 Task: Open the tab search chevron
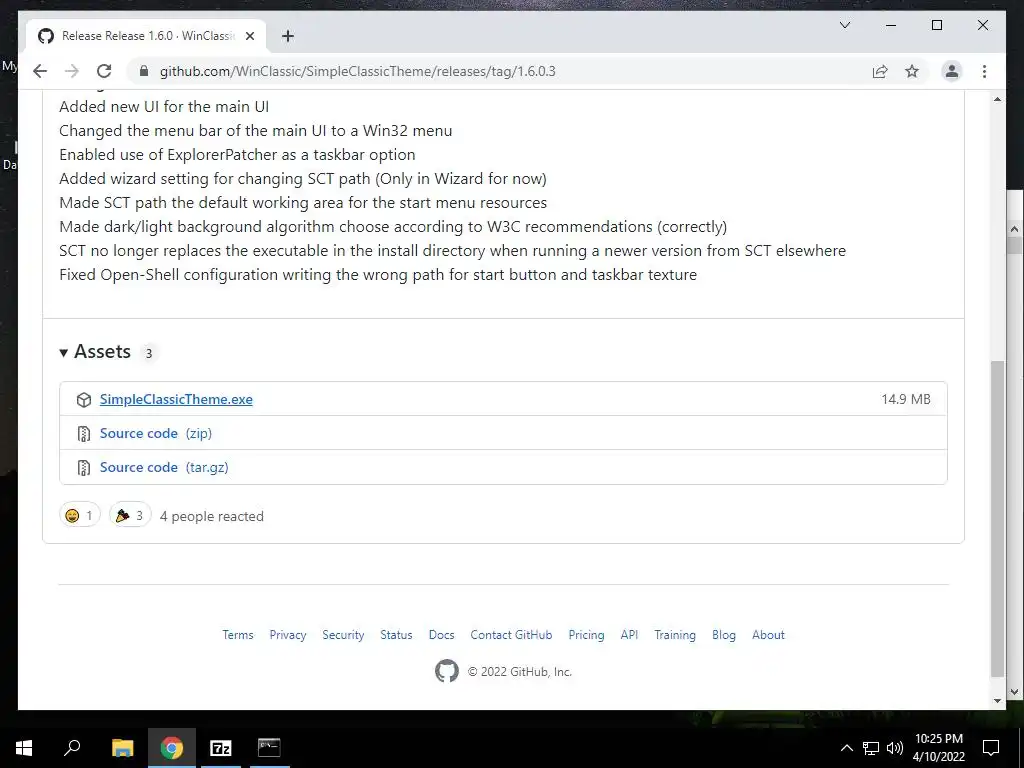click(x=844, y=25)
